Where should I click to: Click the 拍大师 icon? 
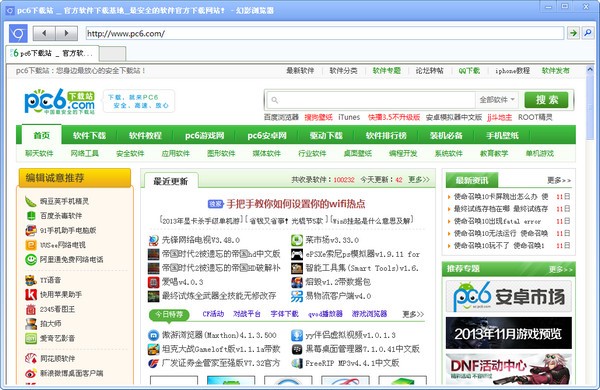click(x=31, y=324)
